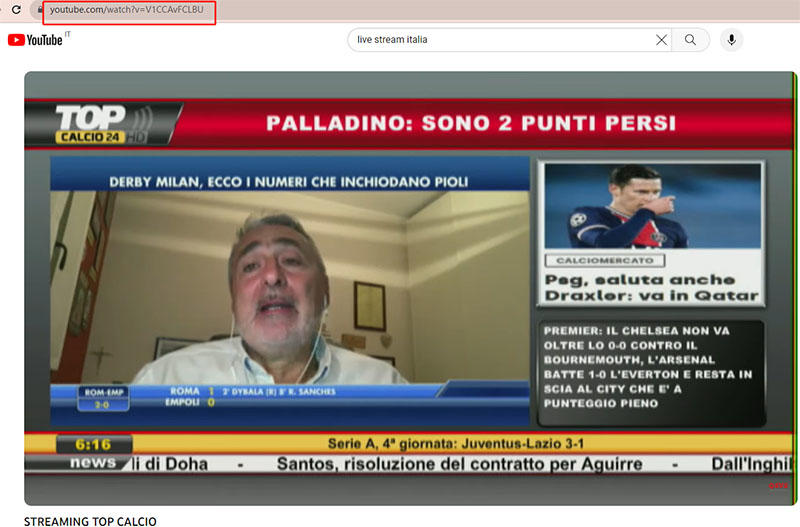The height and width of the screenshot is (527, 800).
Task: Click the browser reload icon
Action: (x=16, y=10)
